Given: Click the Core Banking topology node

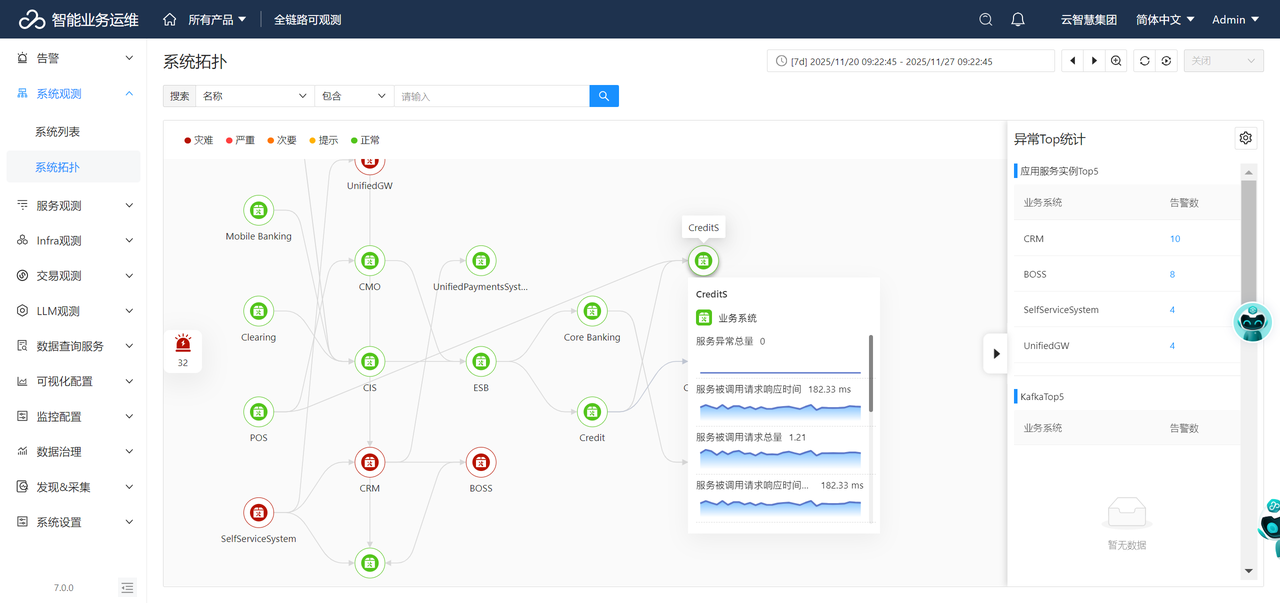Looking at the screenshot, I should 592,311.
